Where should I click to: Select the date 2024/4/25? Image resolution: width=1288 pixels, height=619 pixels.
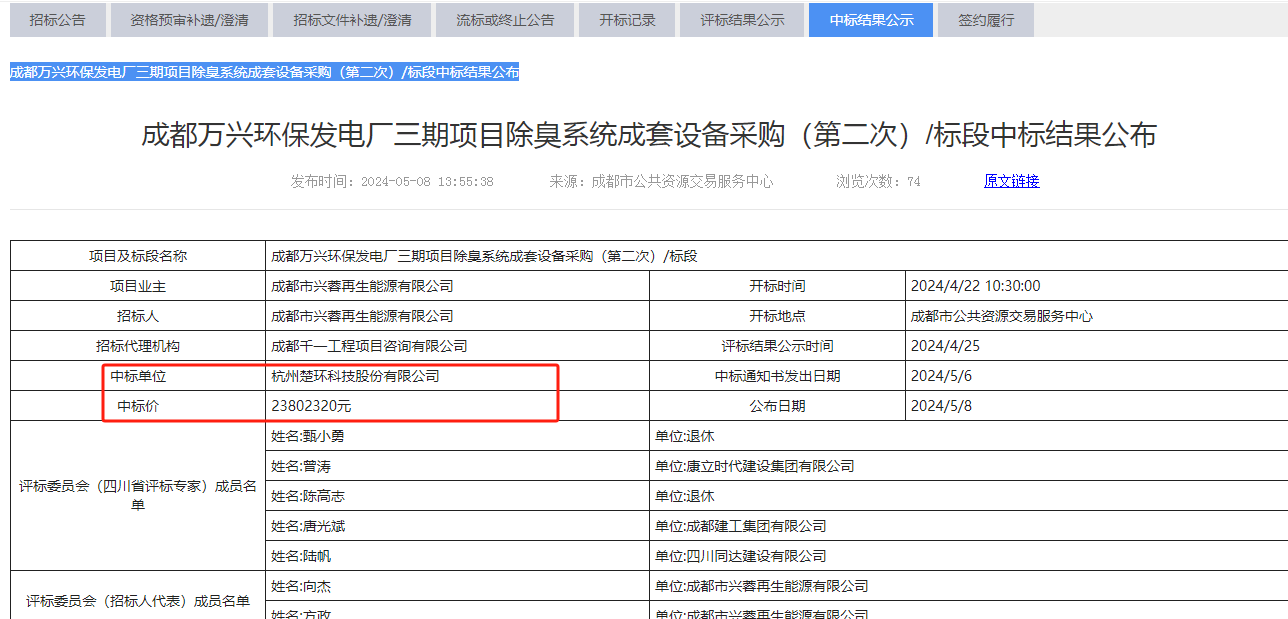pos(1096,346)
